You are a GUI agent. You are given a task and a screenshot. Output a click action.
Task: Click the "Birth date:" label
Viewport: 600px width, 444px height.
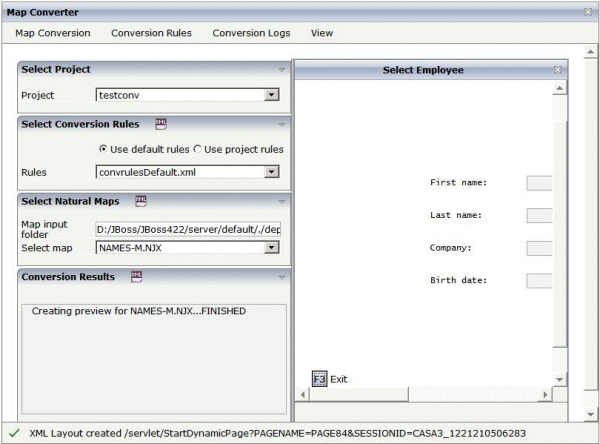(x=458, y=280)
